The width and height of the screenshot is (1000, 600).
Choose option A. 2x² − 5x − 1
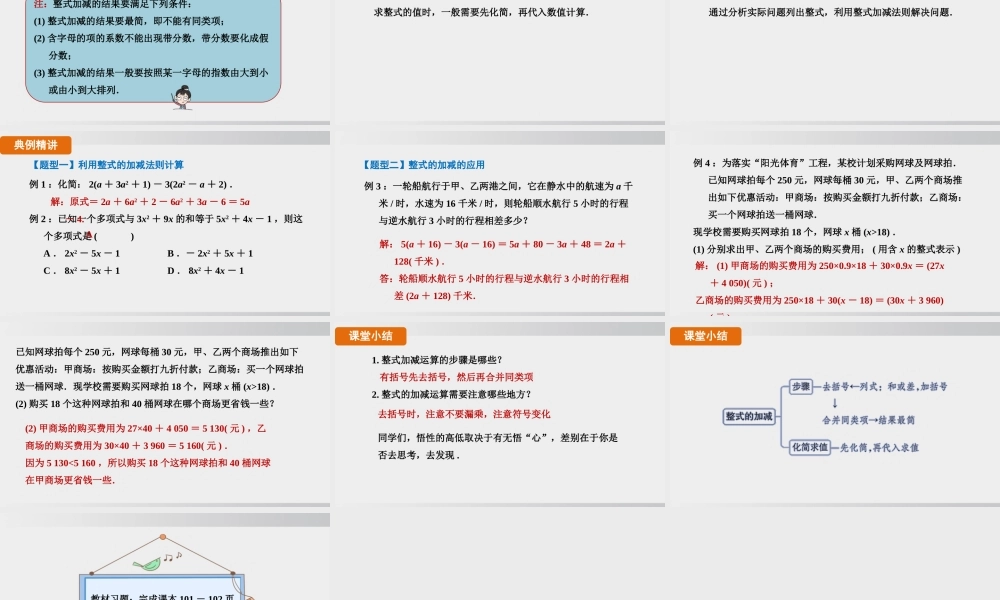pyautogui.click(x=82, y=253)
